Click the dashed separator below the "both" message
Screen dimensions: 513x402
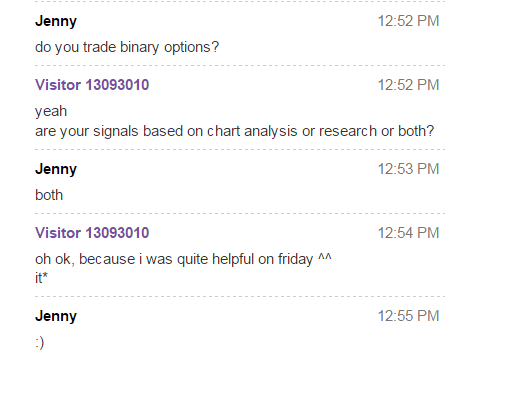[240, 213]
